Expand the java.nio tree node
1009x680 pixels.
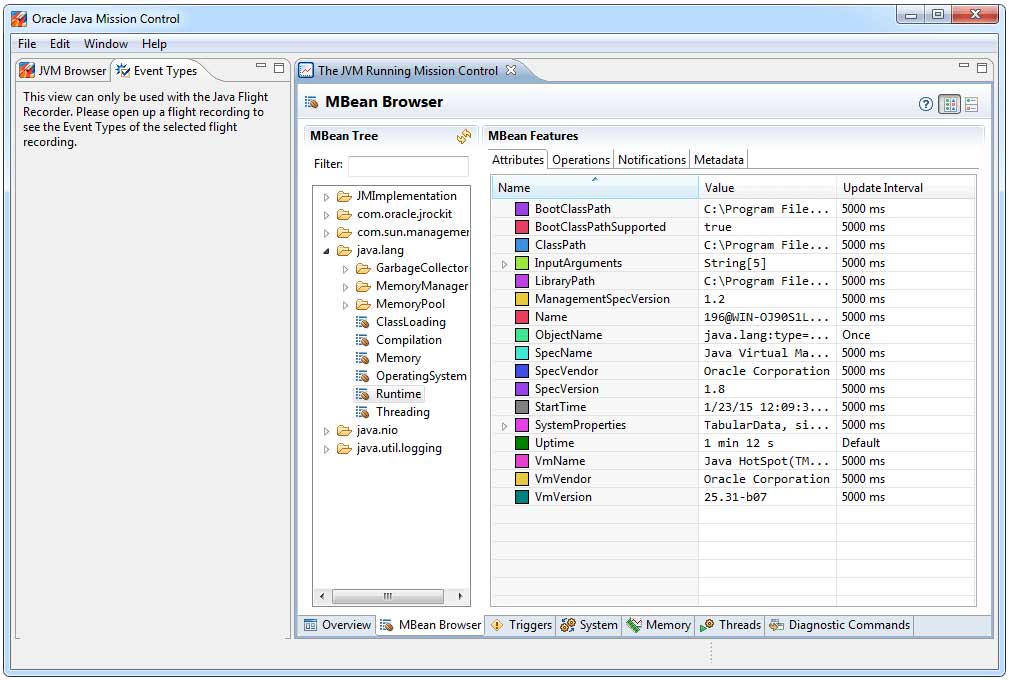(326, 431)
